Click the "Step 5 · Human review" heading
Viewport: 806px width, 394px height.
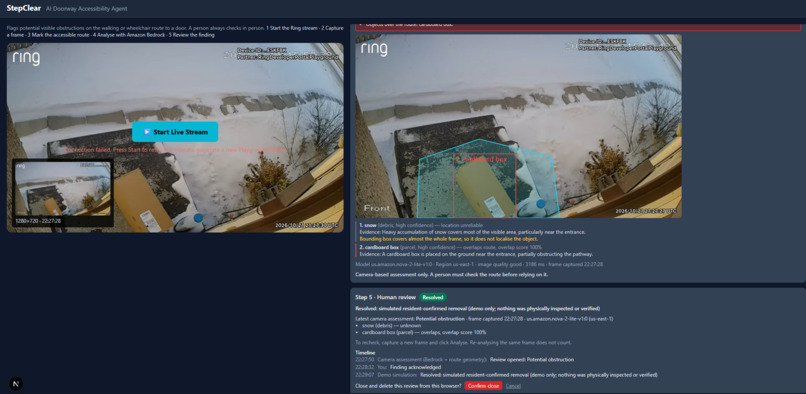pyautogui.click(x=386, y=297)
